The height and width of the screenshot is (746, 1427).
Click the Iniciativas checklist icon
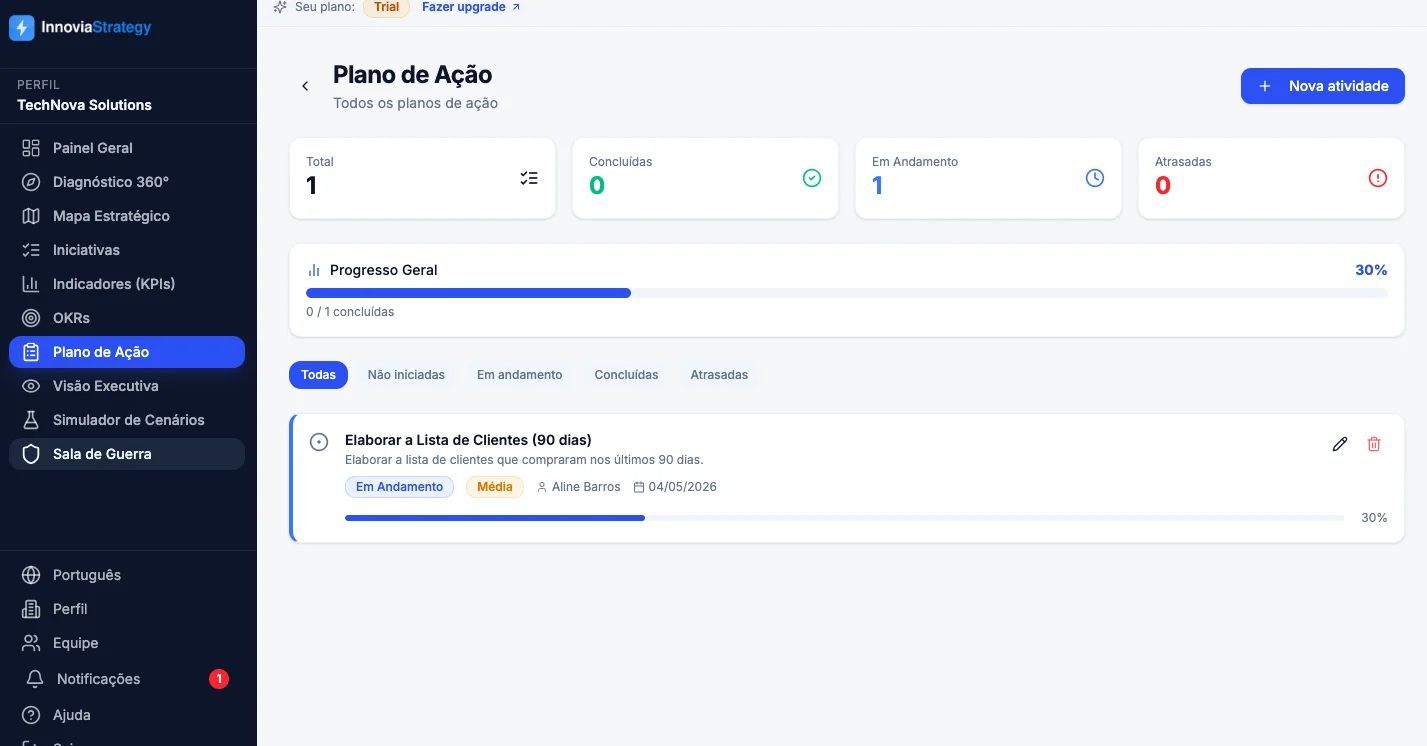(x=31, y=250)
